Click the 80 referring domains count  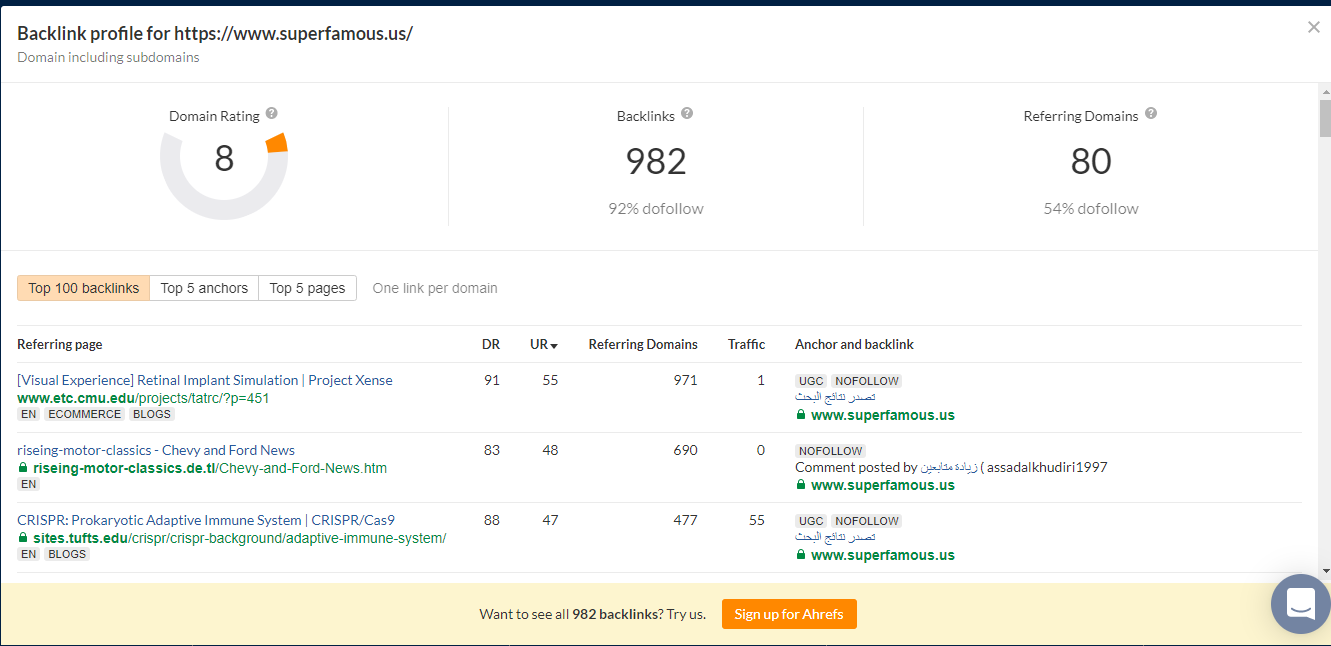1091,161
